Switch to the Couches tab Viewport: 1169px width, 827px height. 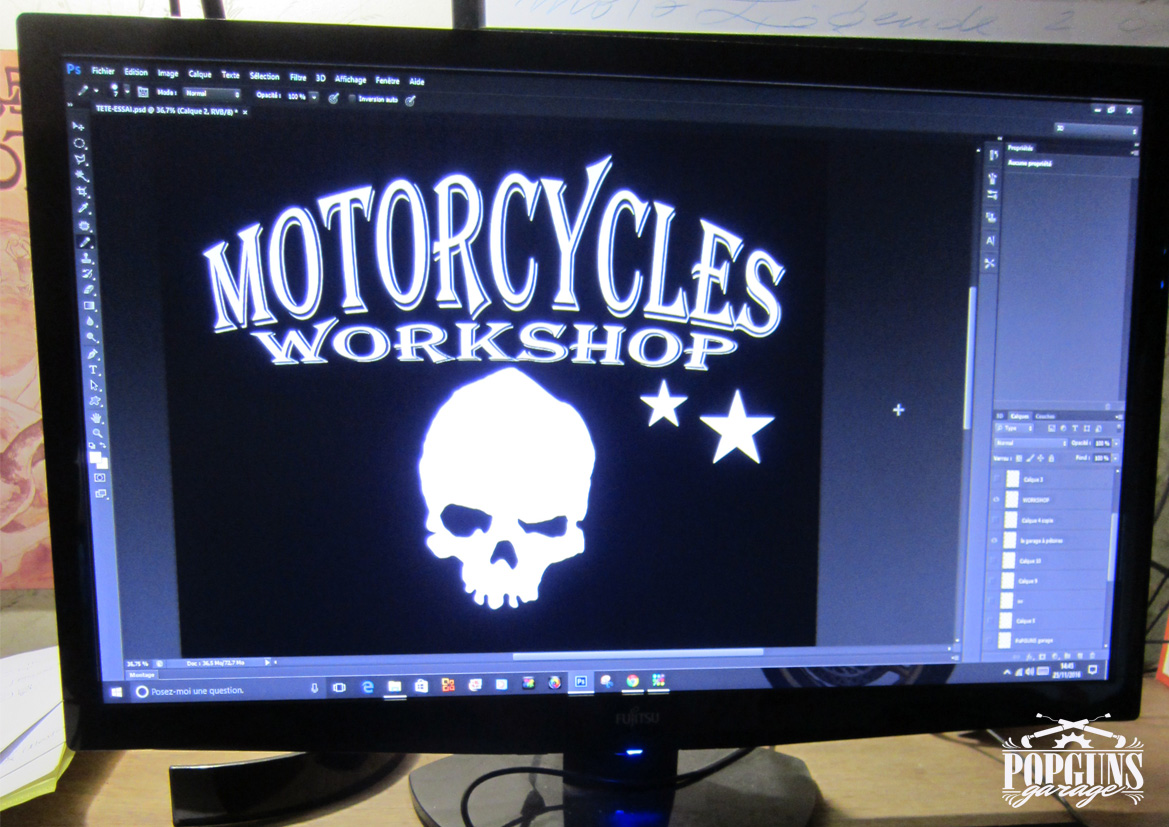click(1045, 416)
